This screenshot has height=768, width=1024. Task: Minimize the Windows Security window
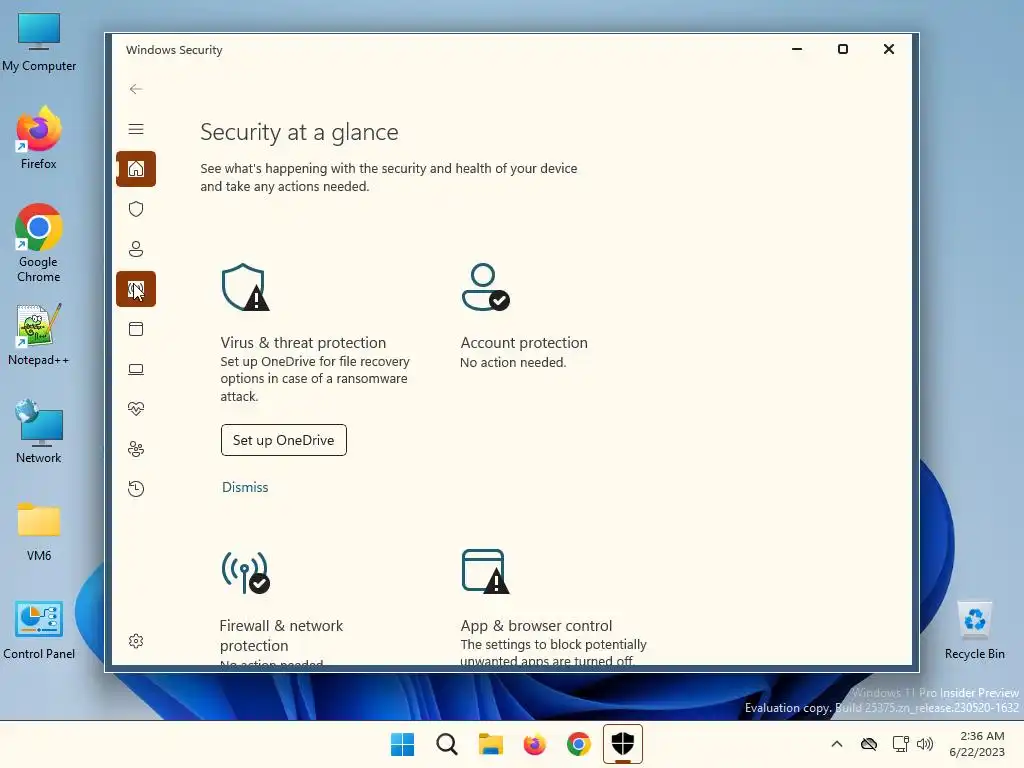click(x=797, y=49)
